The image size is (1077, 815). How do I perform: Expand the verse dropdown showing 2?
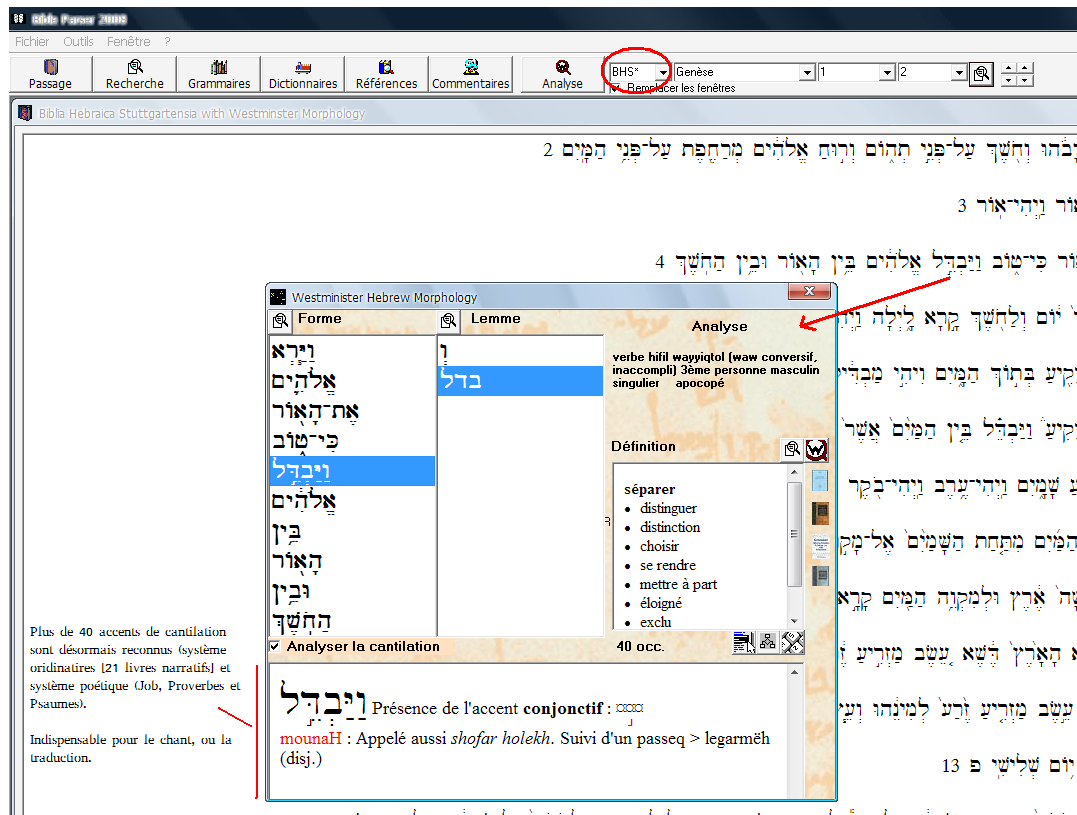[x=960, y=72]
